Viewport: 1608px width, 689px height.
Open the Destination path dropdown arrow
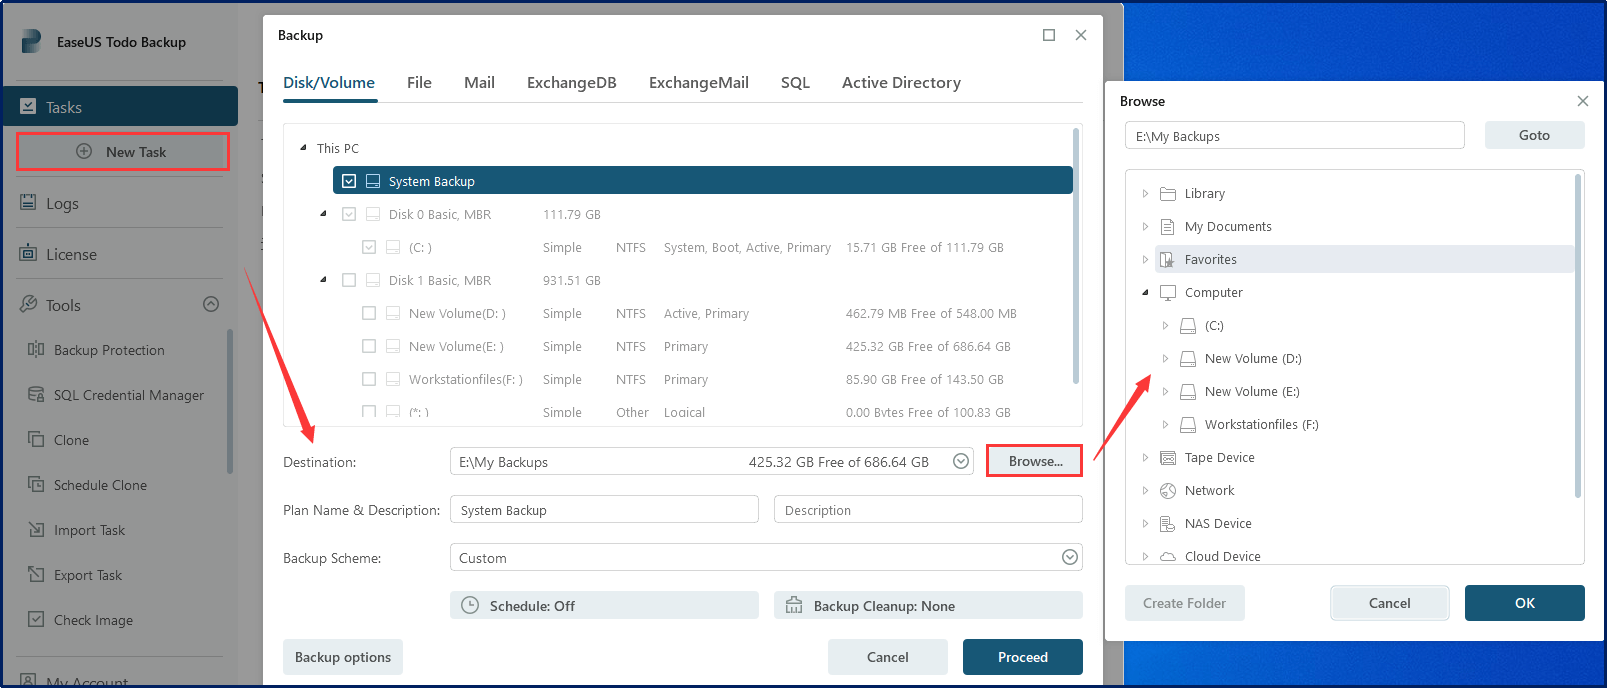tap(960, 462)
